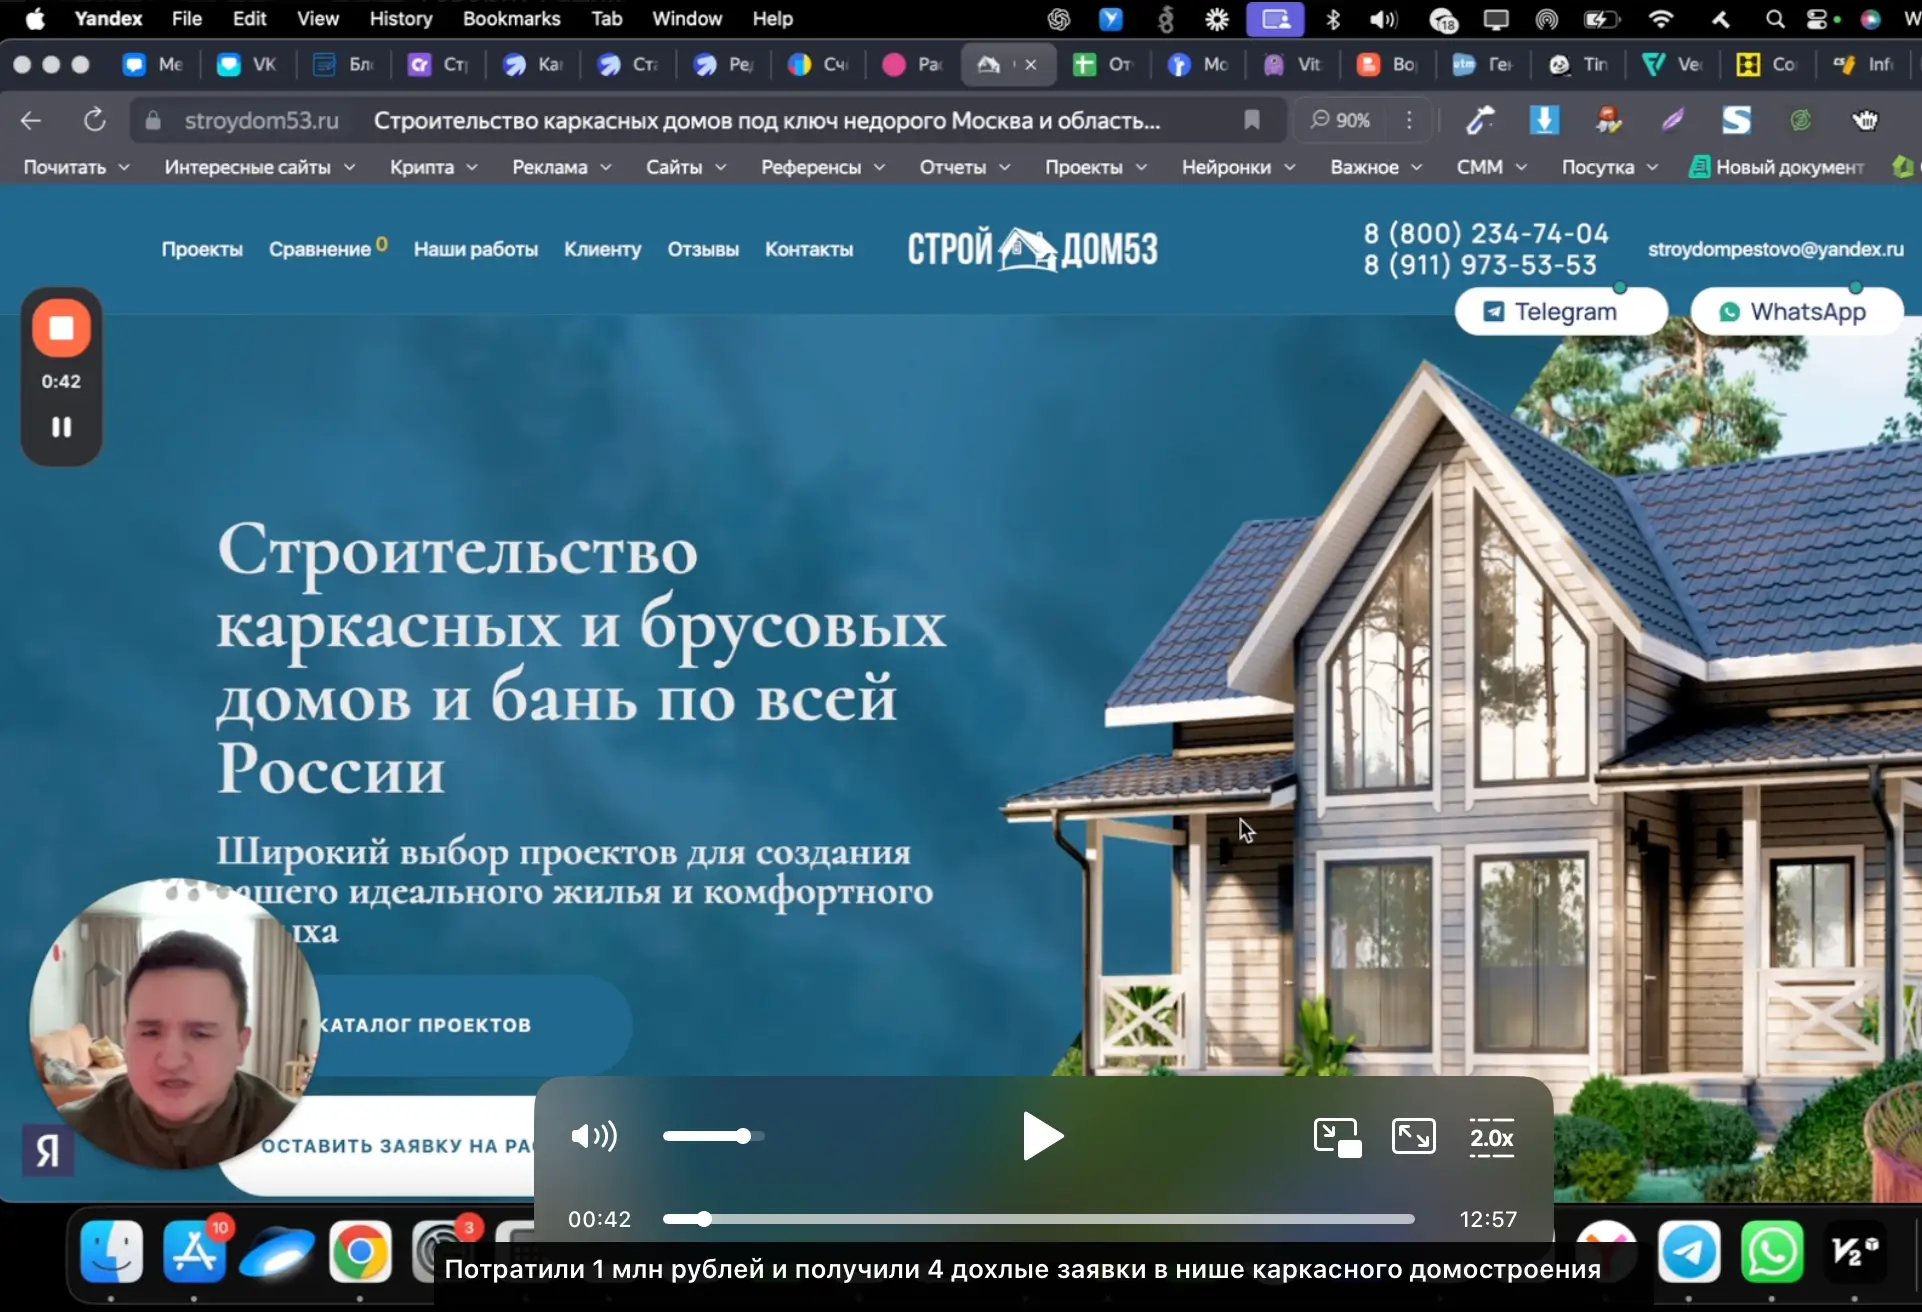1922x1312 pixels.
Task: Open Finder from the Dock
Action: 111,1251
